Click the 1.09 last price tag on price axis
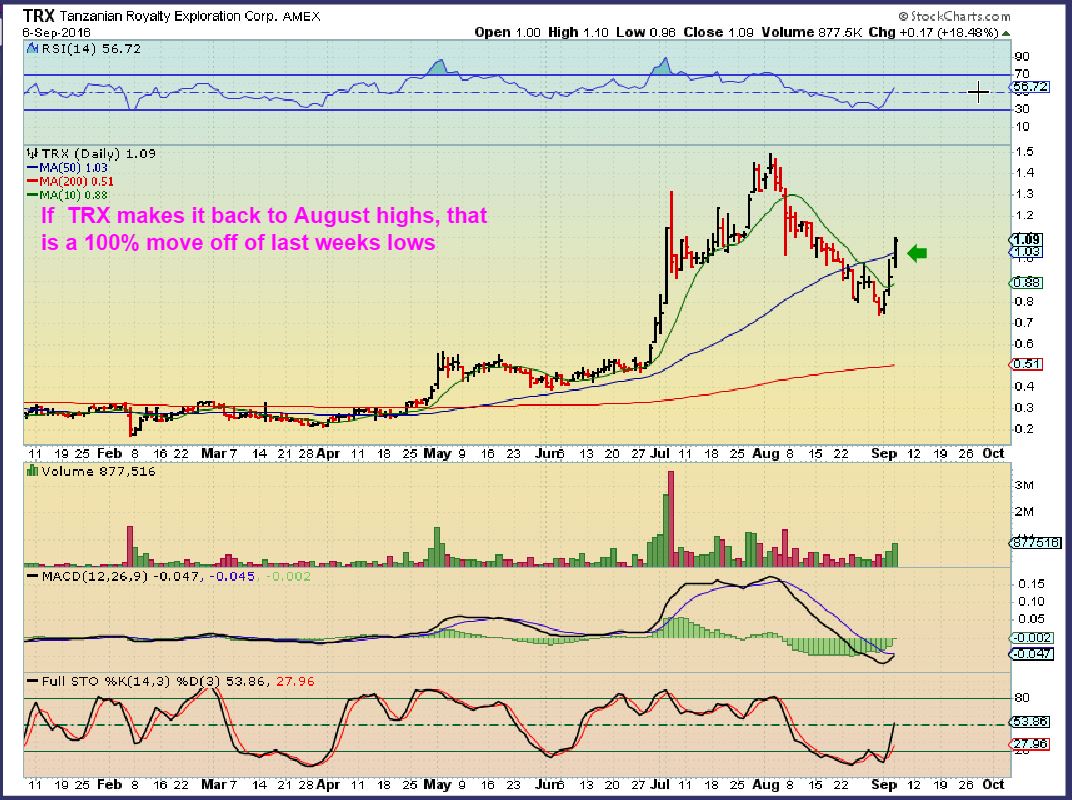 (1027, 239)
